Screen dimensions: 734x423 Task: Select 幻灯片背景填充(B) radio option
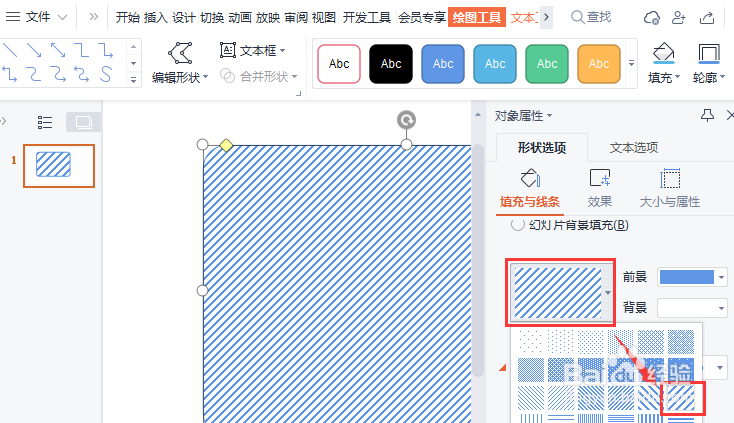(570, 225)
